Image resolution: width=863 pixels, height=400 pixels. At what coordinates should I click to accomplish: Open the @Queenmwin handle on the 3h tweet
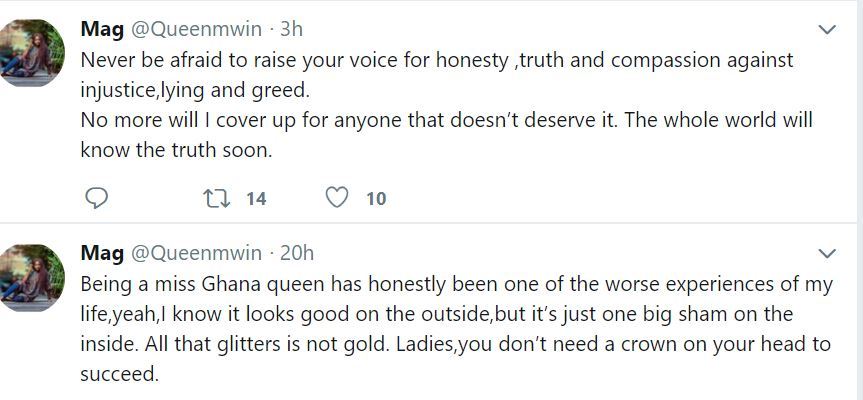196,29
